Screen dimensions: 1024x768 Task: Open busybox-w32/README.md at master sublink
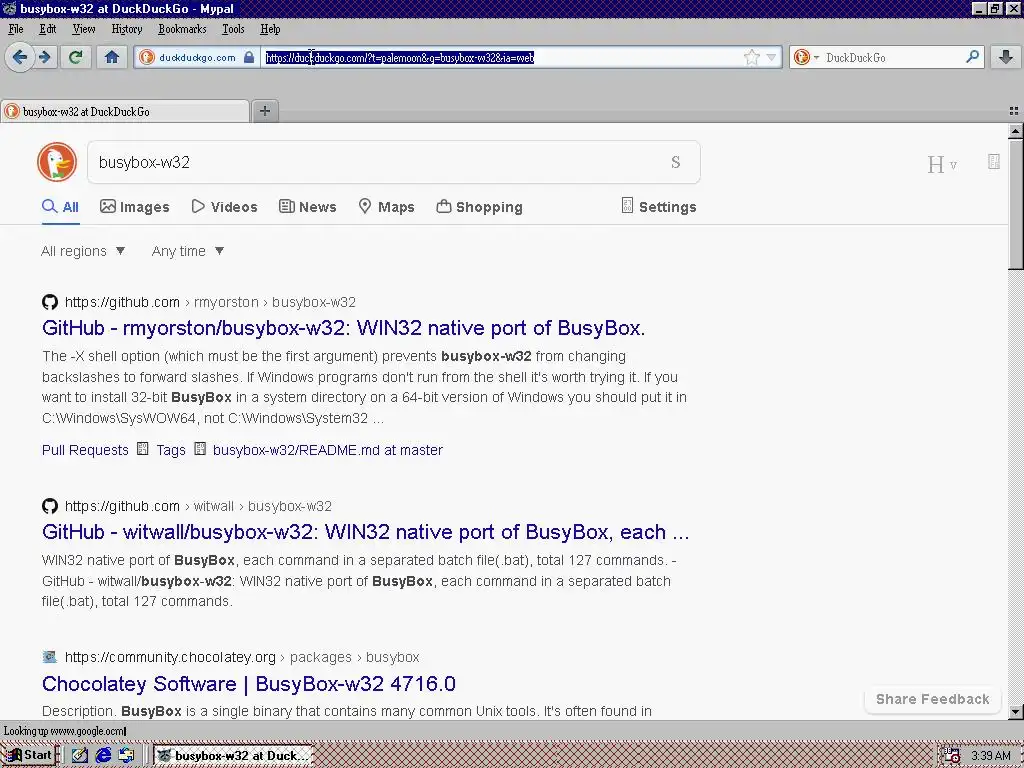click(x=328, y=450)
